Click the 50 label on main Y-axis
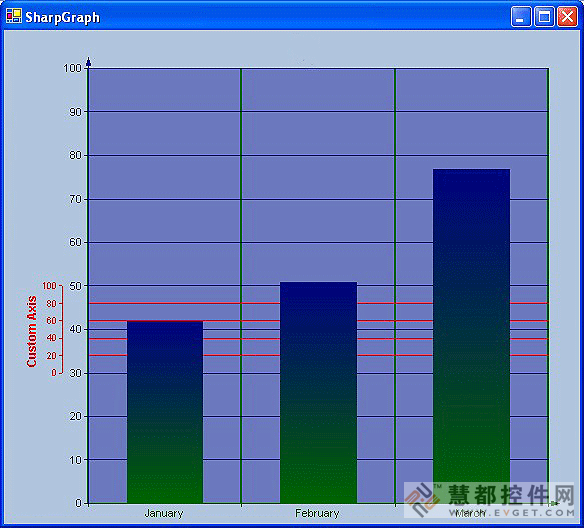The width and height of the screenshot is (584, 528). 76,286
